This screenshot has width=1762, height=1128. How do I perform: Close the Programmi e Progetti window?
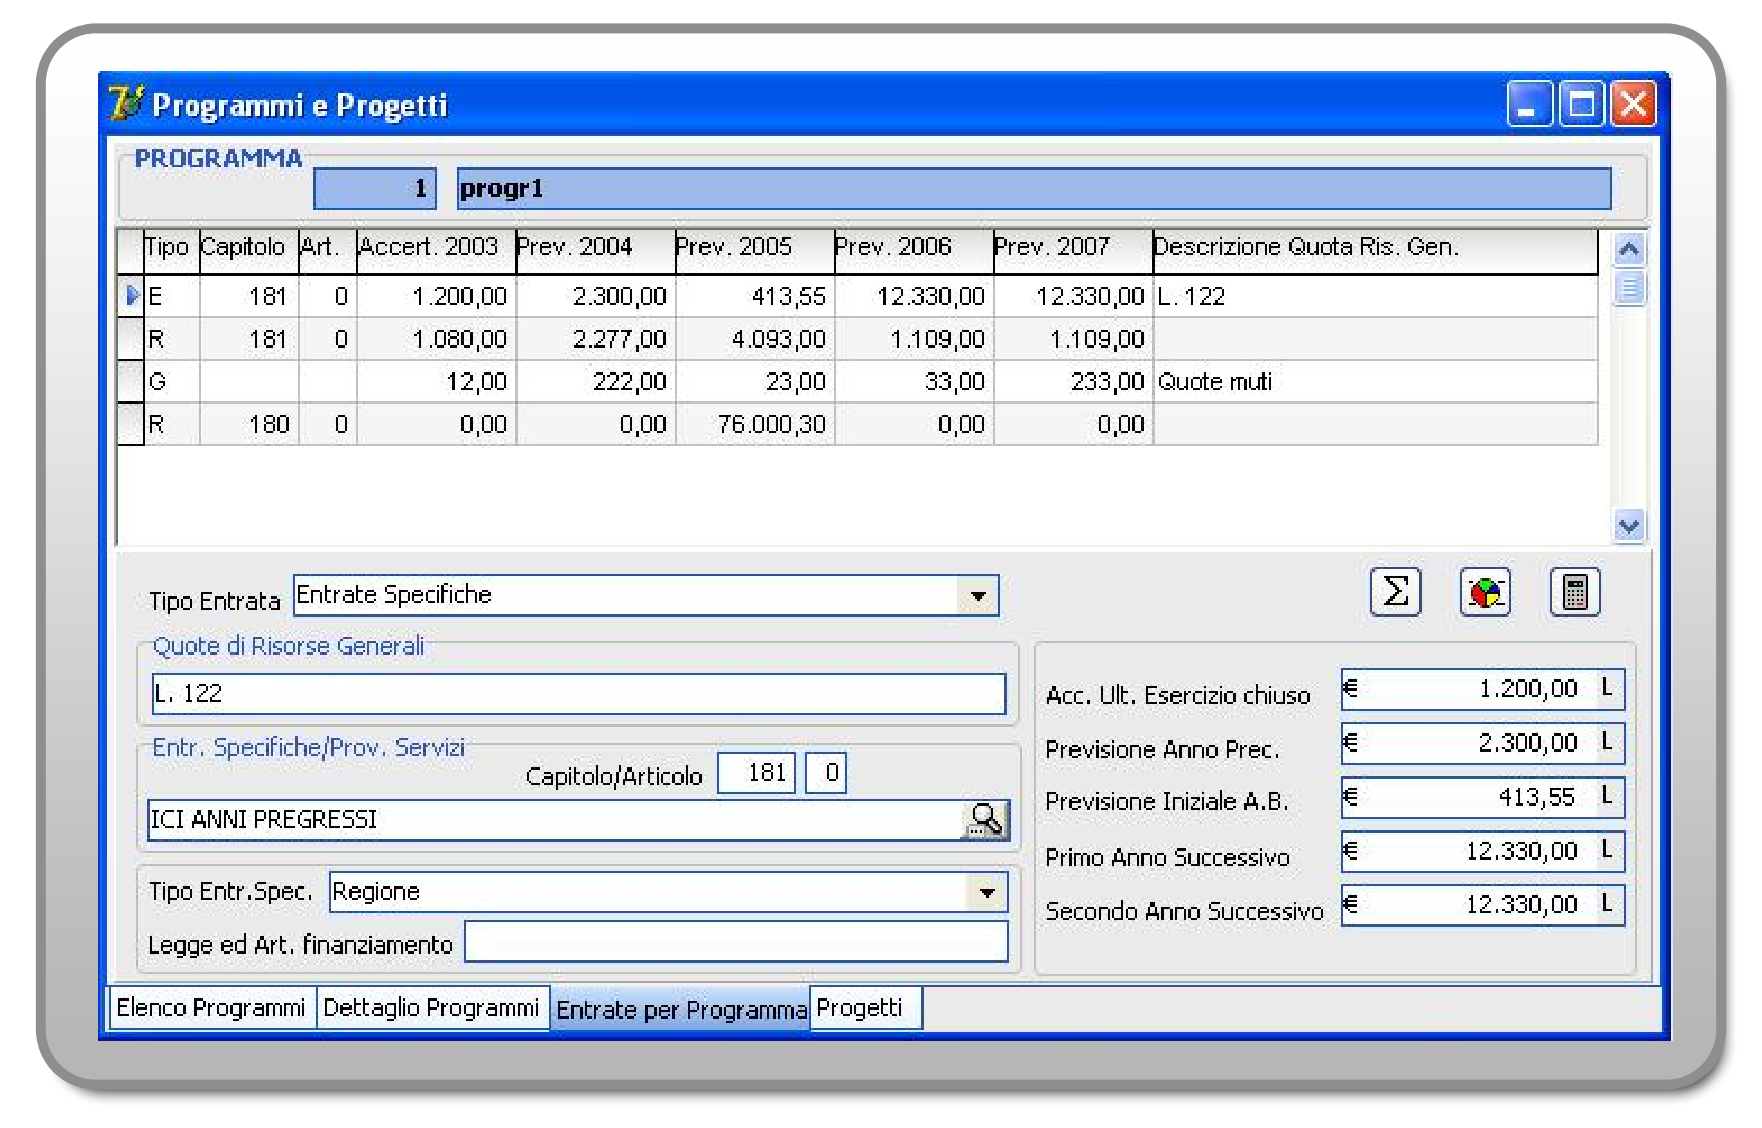pos(1633,104)
